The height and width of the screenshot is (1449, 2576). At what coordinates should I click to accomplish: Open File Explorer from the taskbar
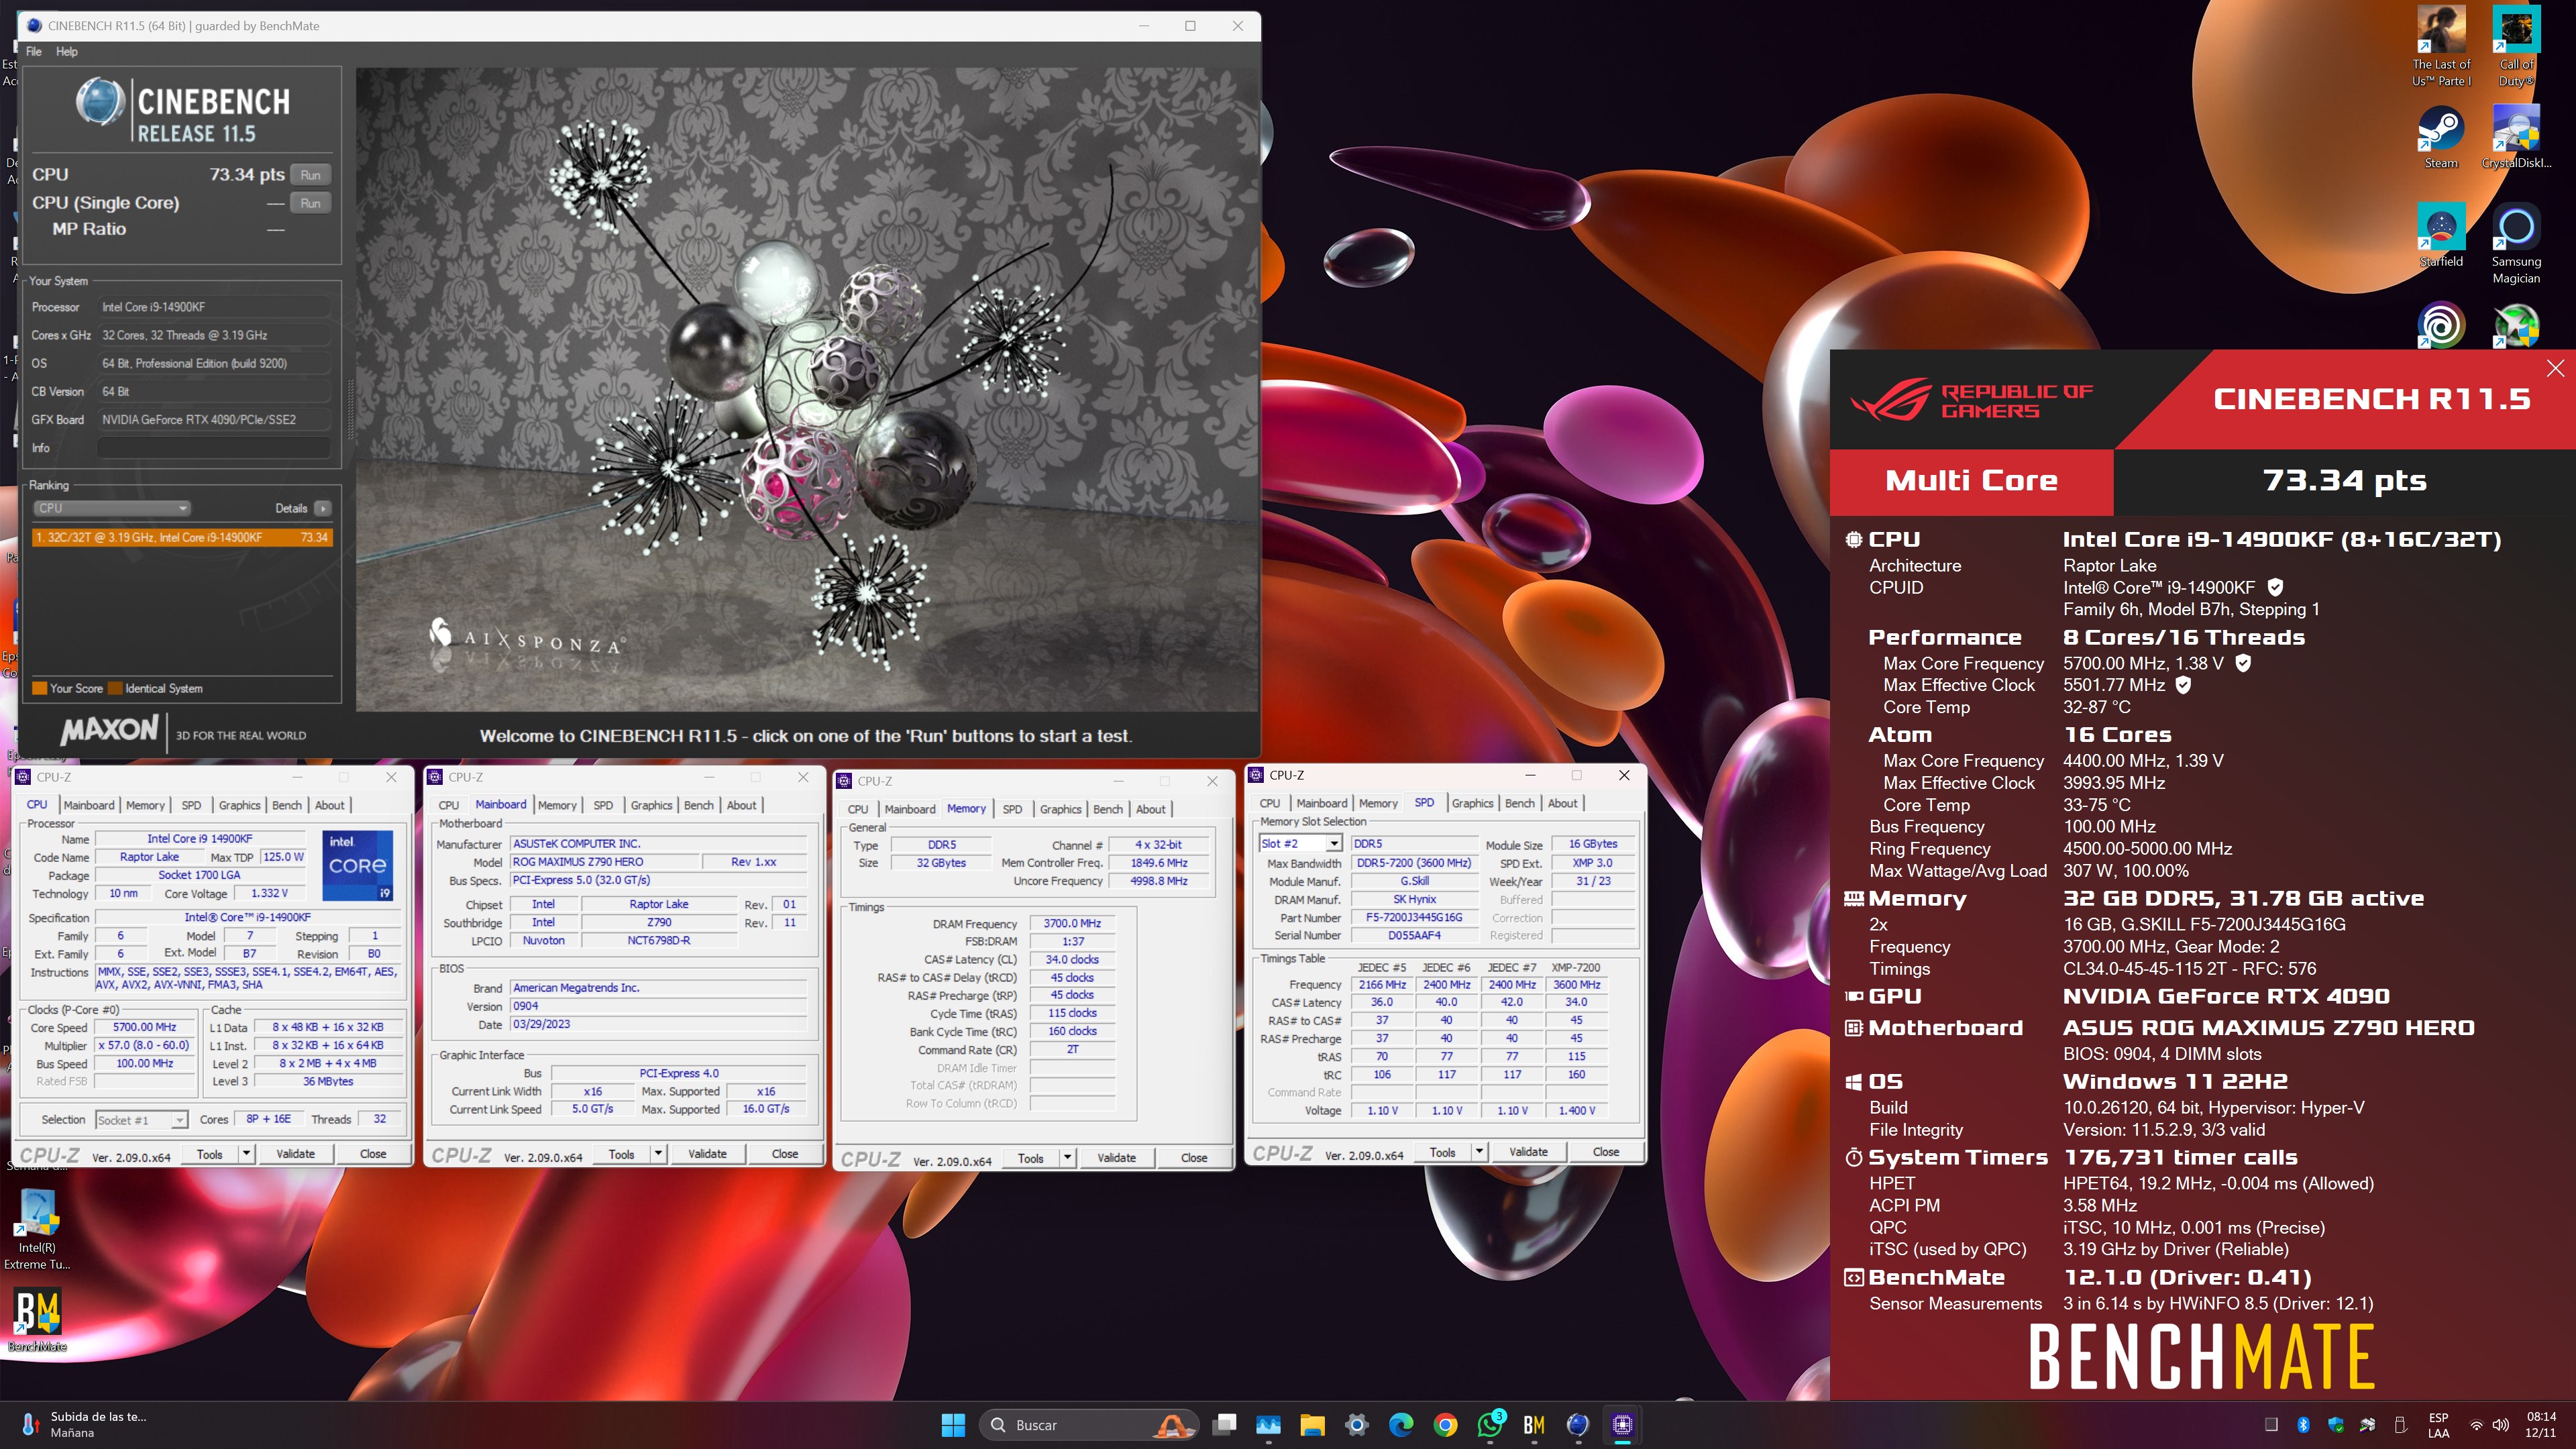click(x=1312, y=1425)
